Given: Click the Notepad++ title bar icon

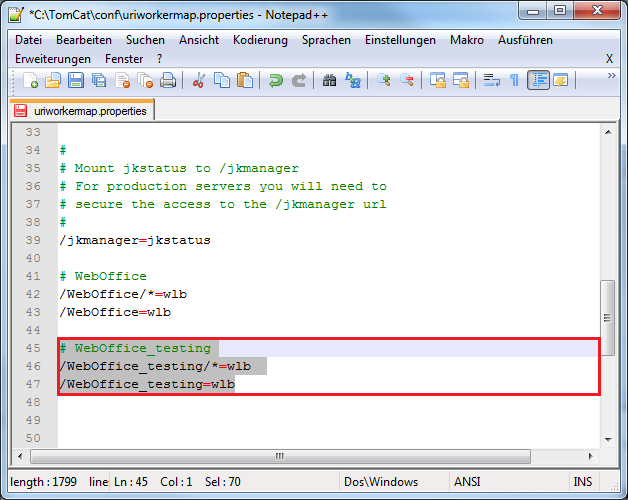Looking at the screenshot, I should [16, 14].
